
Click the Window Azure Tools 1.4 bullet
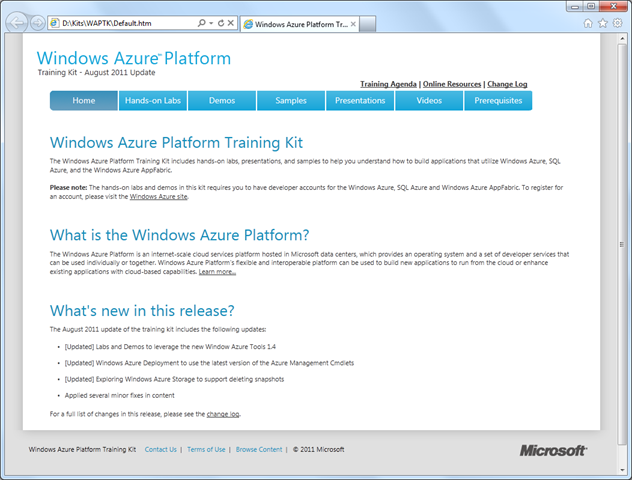170,347
